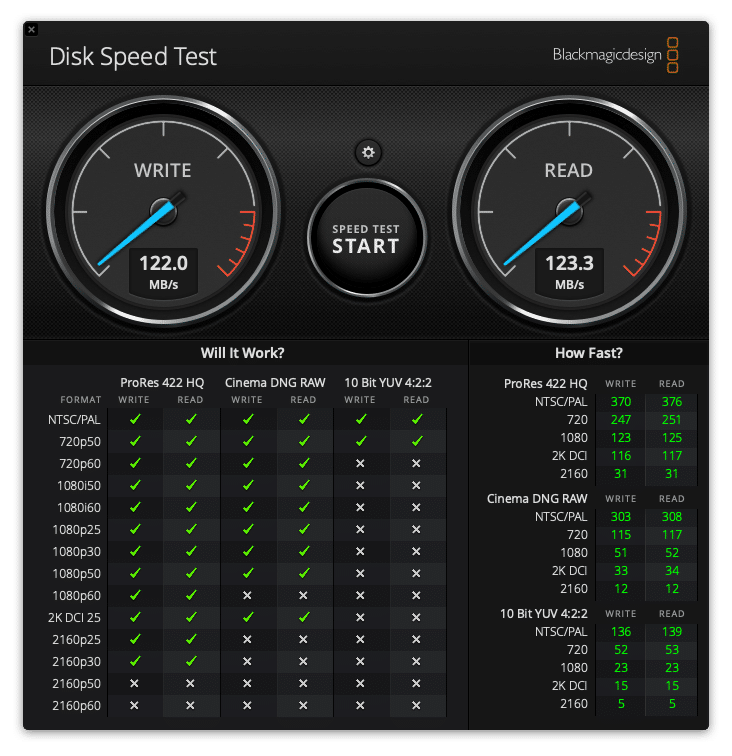Click 2160p60 10 Bit YUV read cross
This screenshot has width=732, height=756.
point(417,705)
